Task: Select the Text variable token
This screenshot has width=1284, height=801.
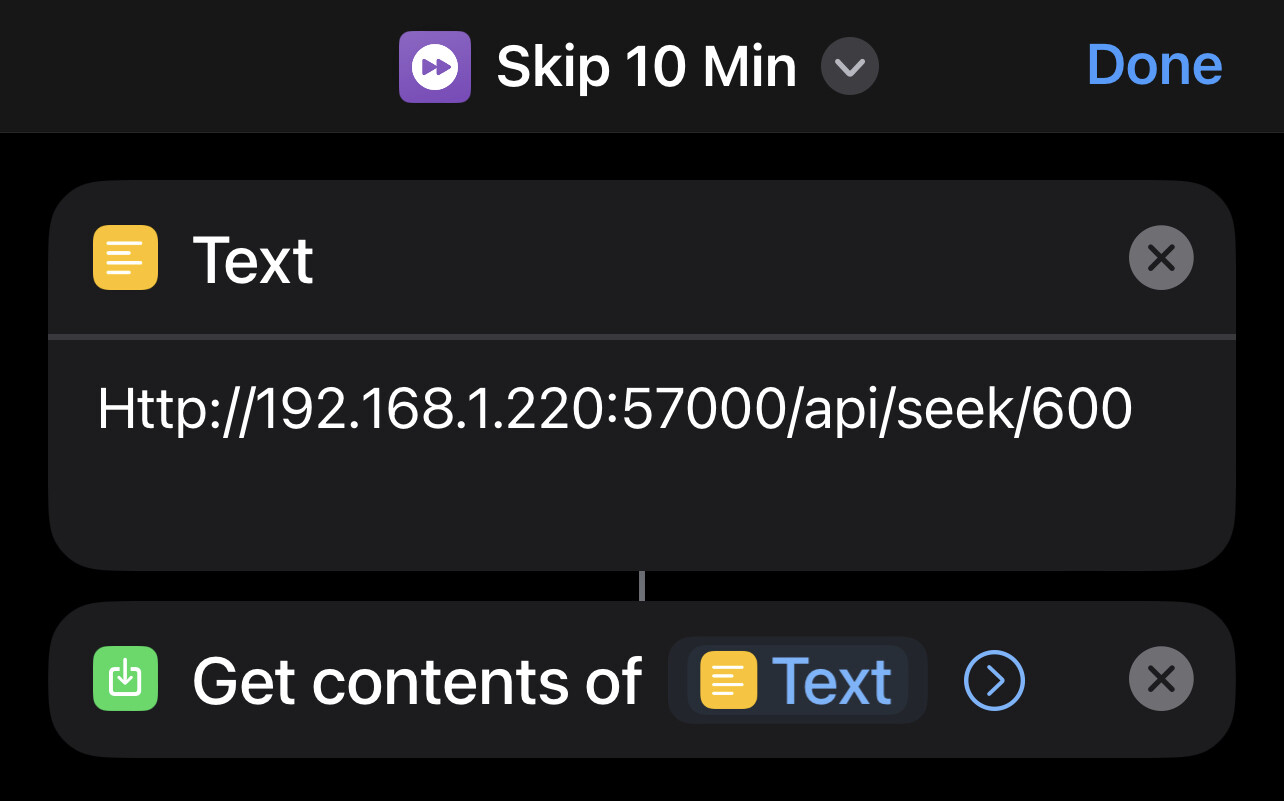Action: click(x=798, y=680)
